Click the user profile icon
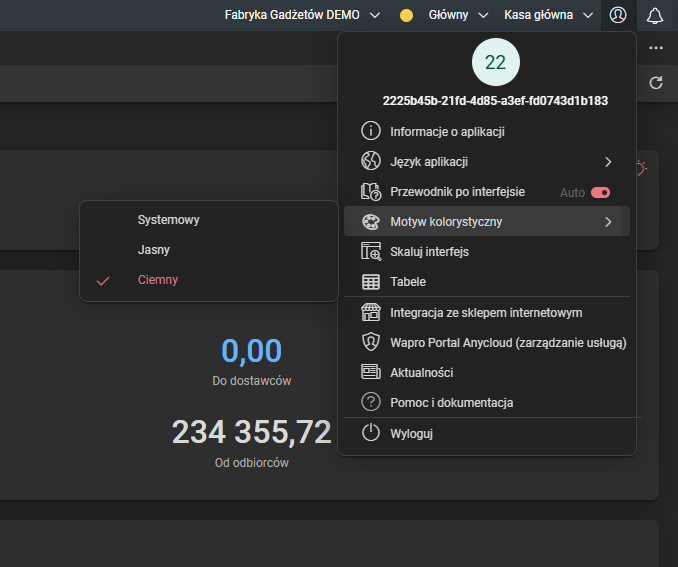Screen dimensions: 678x567 click(618, 15)
